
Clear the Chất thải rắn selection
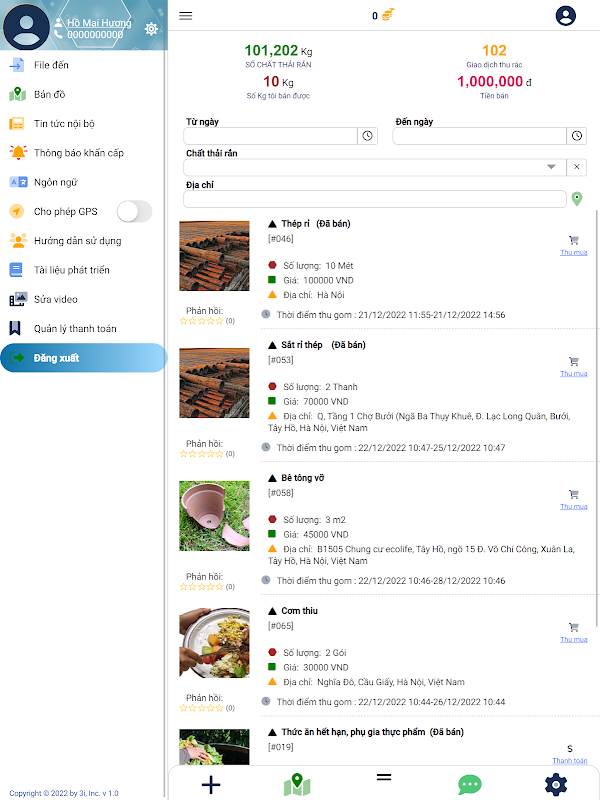tap(577, 167)
